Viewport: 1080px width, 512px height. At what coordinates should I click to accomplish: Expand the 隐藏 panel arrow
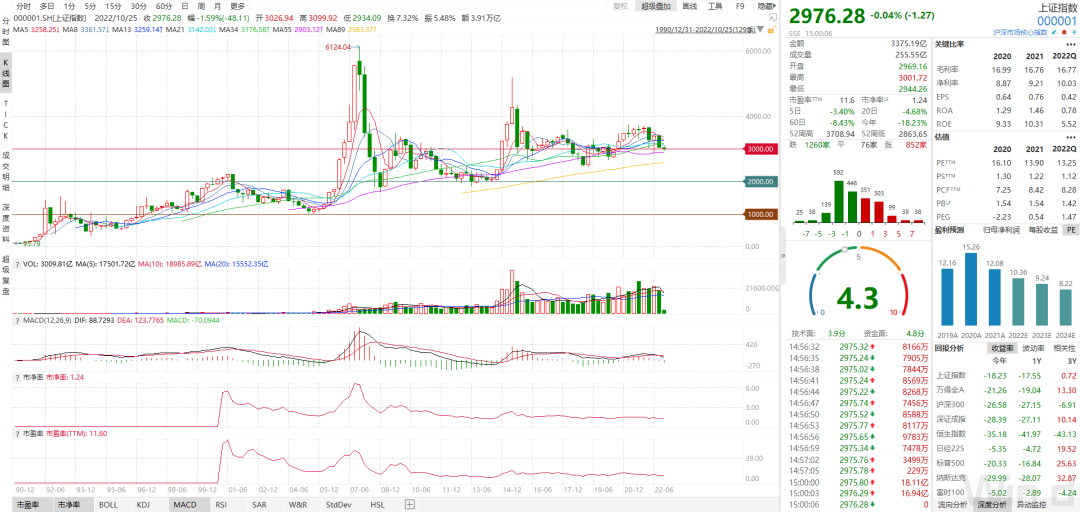pyautogui.click(x=766, y=6)
